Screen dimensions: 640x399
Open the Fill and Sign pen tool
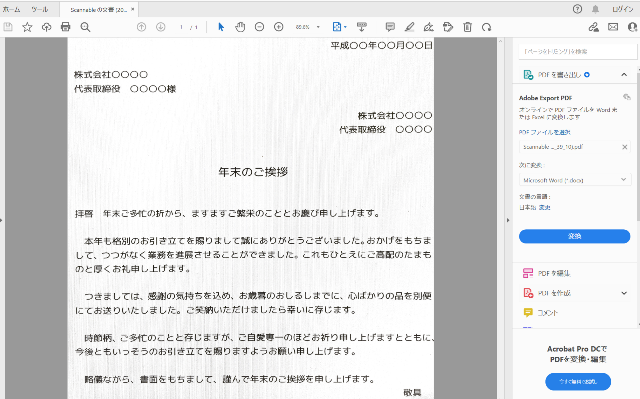[x=429, y=27]
